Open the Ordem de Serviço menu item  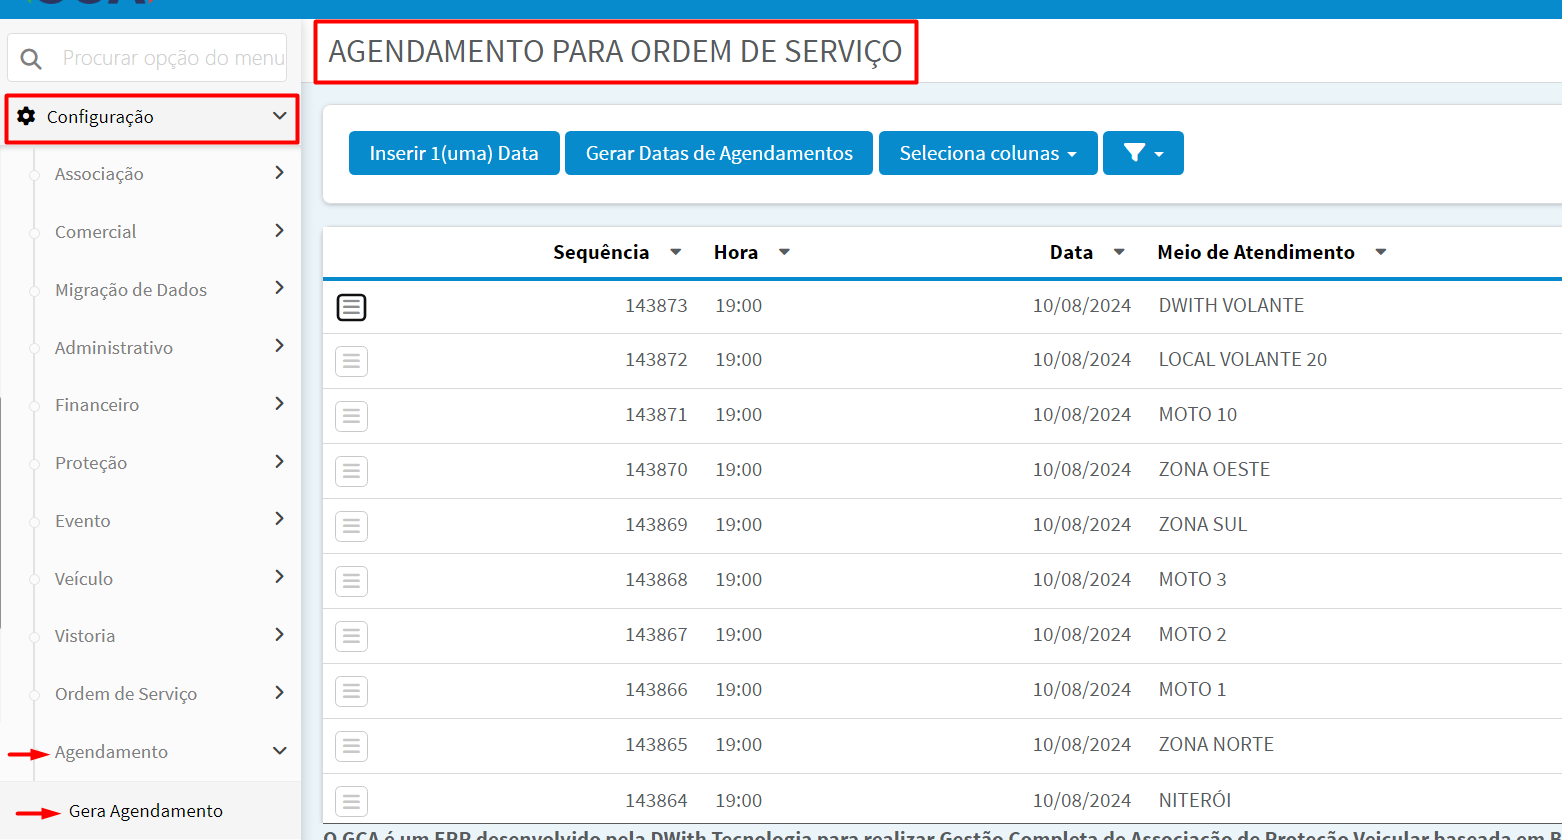tap(126, 694)
